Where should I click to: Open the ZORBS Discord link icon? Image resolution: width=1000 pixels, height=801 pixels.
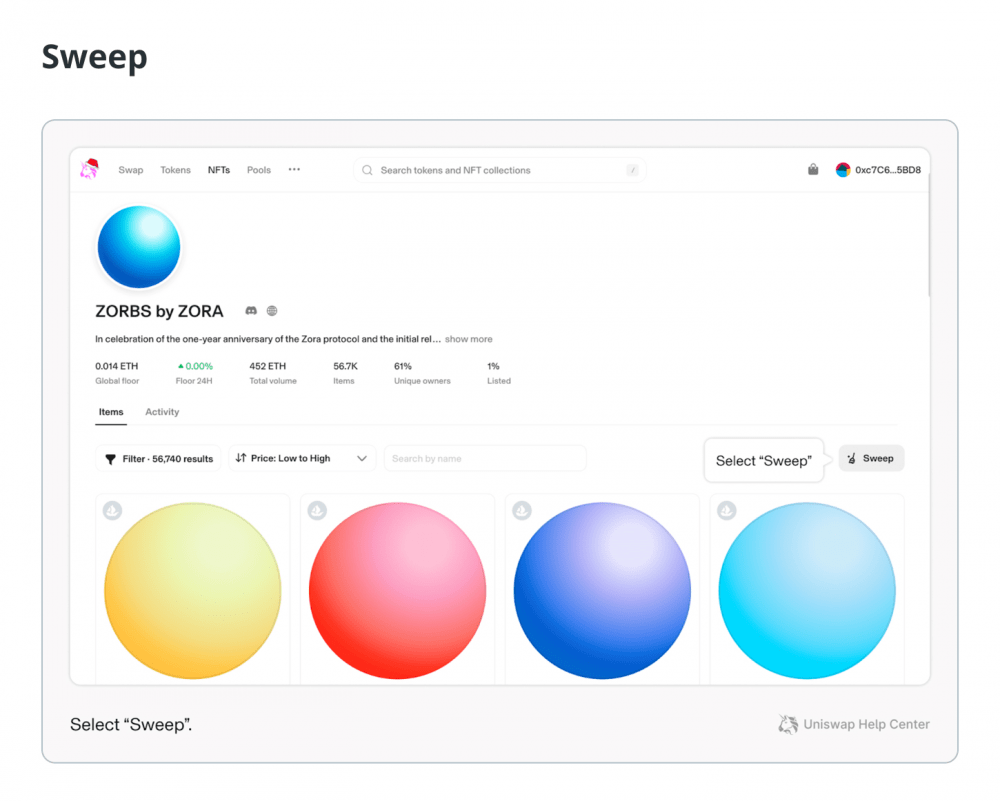pyautogui.click(x=251, y=311)
